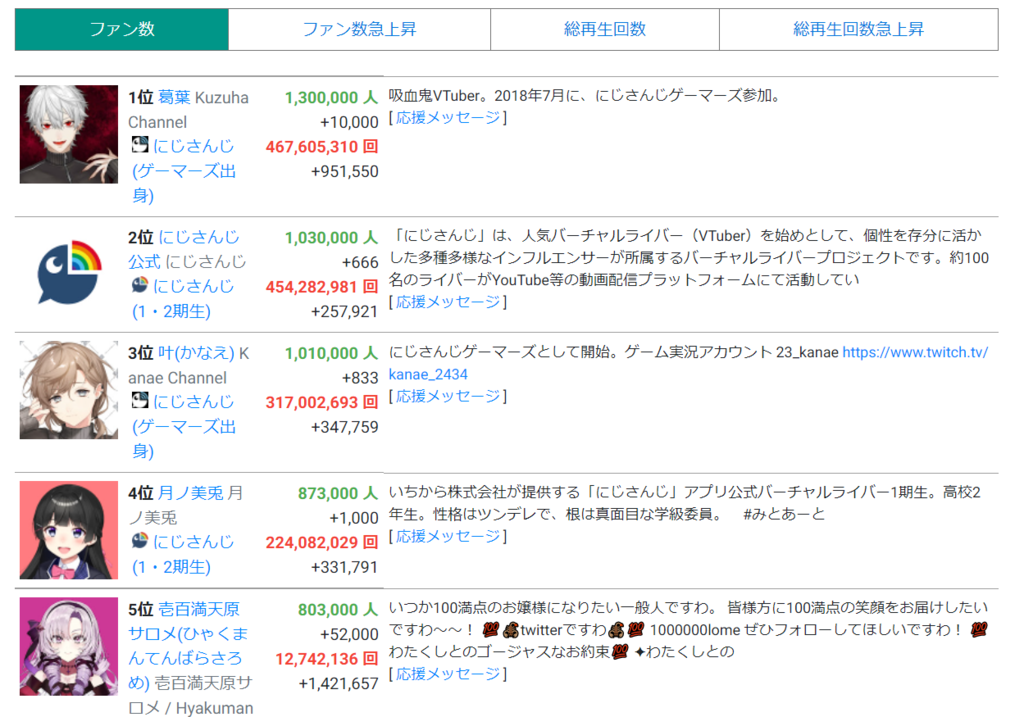
Task: Open にじさんじ(1・2期生) link under にじさんじ公式
Action: tap(182, 298)
